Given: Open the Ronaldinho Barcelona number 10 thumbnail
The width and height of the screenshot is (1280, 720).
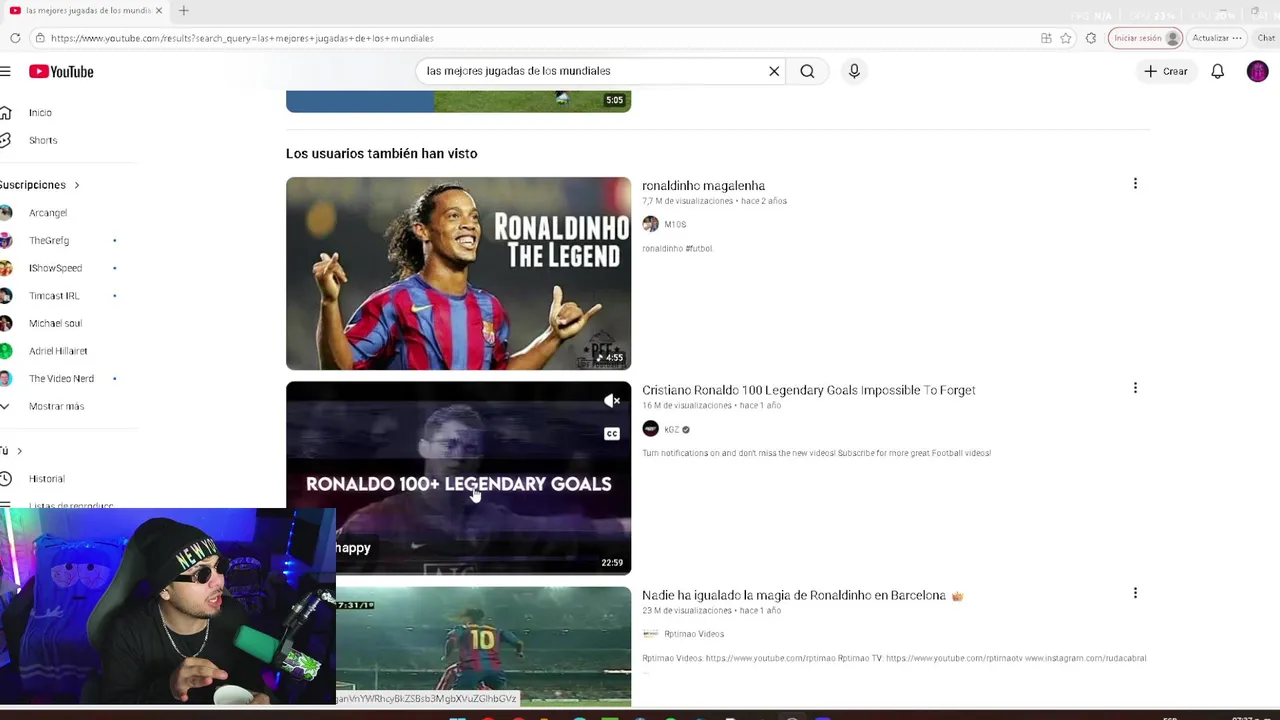Looking at the screenshot, I should pyautogui.click(x=483, y=646).
